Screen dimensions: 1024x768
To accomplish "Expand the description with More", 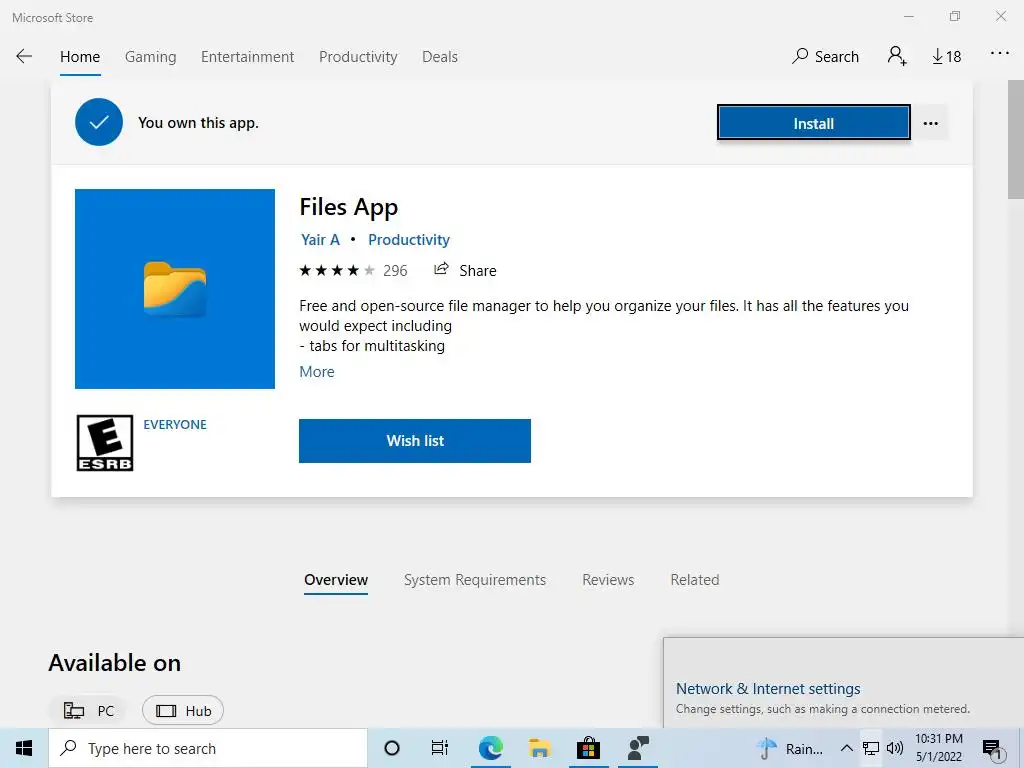I will click(x=317, y=372).
